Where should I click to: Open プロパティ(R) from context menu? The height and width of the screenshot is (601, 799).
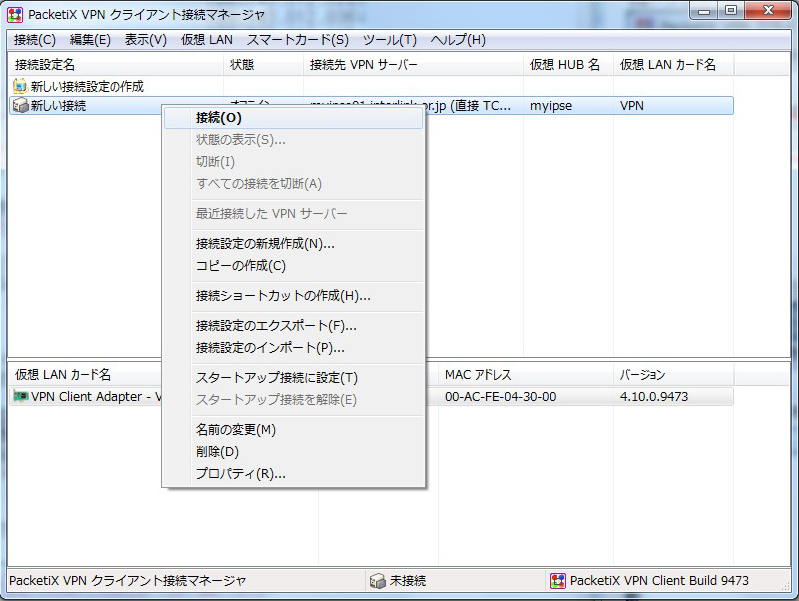(240, 474)
